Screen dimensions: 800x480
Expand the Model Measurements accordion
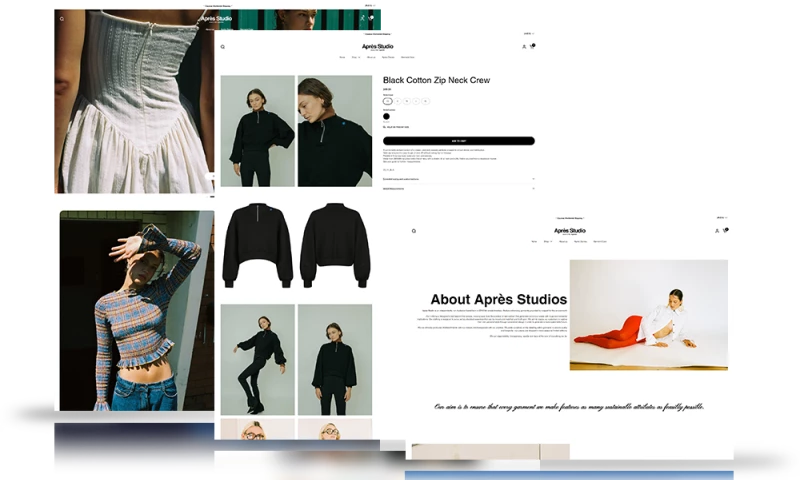[459, 189]
